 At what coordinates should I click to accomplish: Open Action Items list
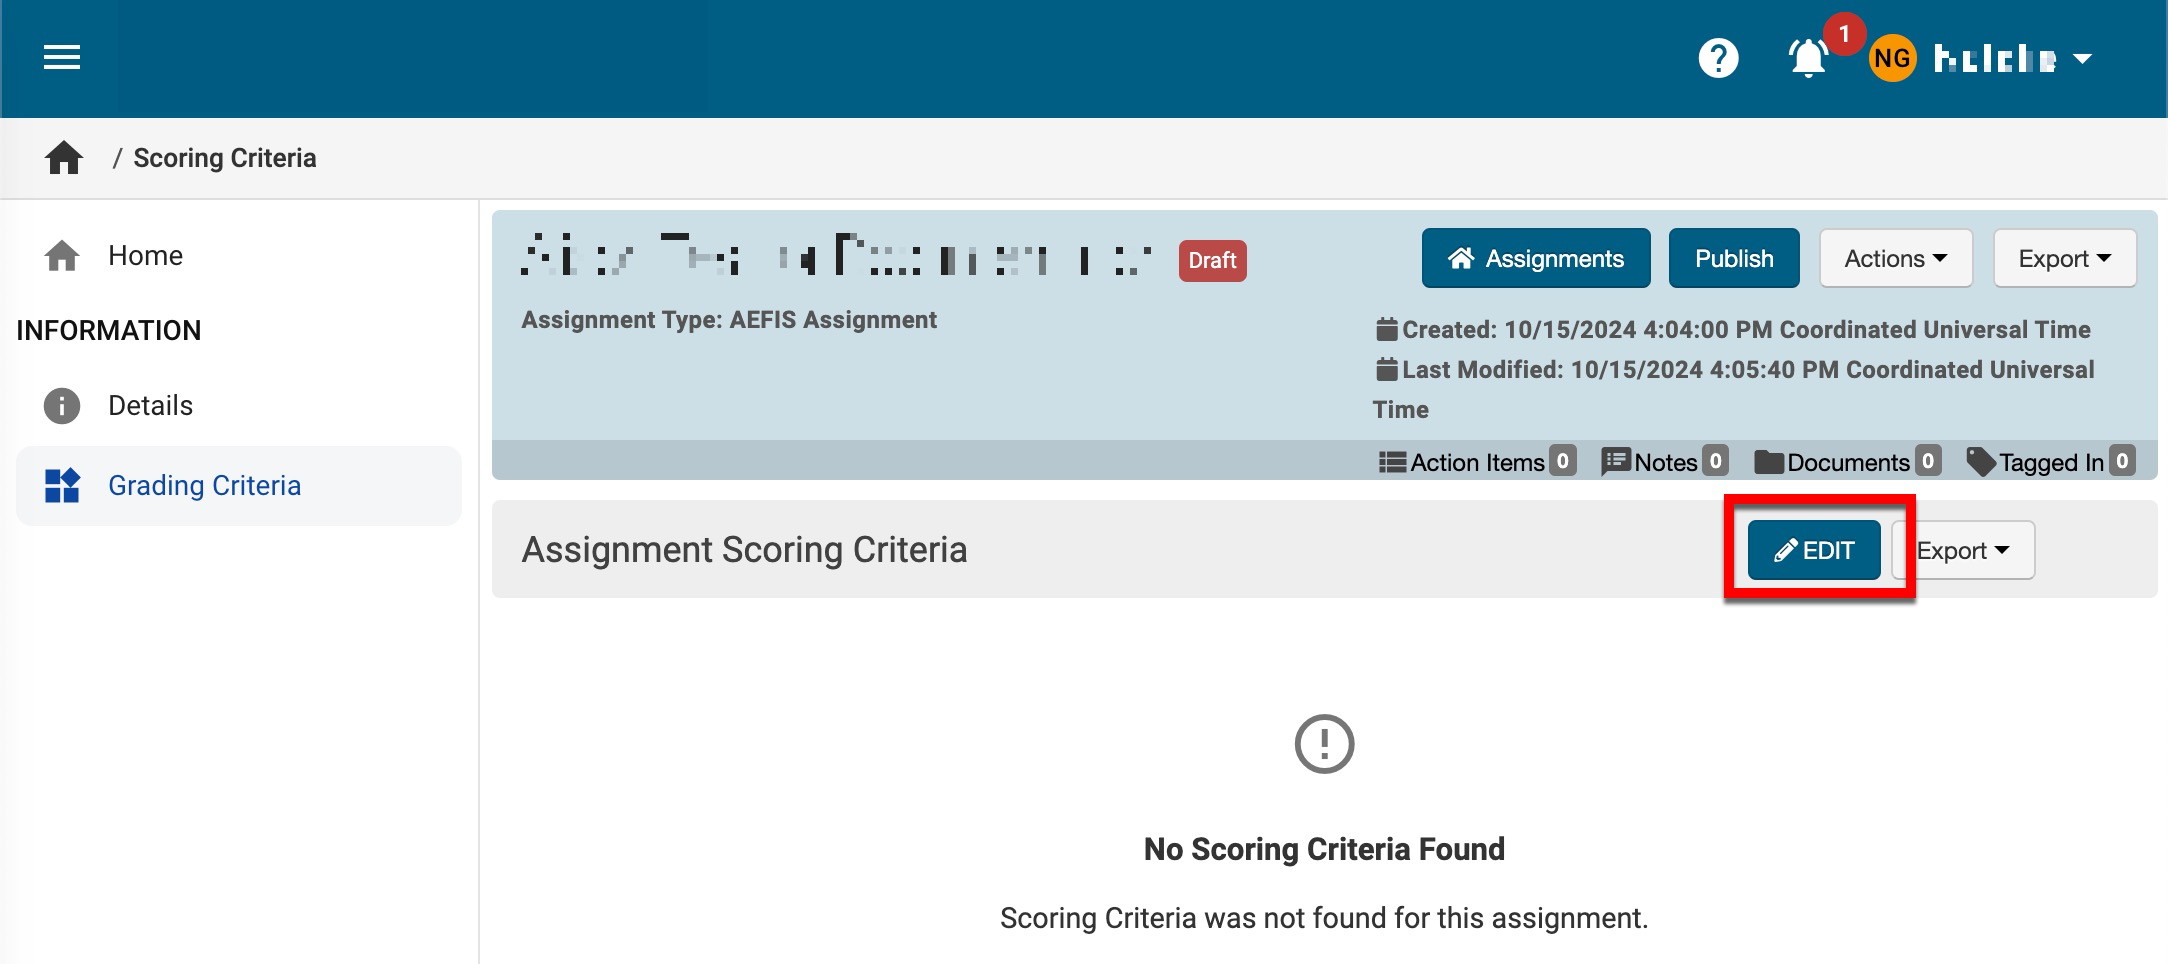[1476, 462]
